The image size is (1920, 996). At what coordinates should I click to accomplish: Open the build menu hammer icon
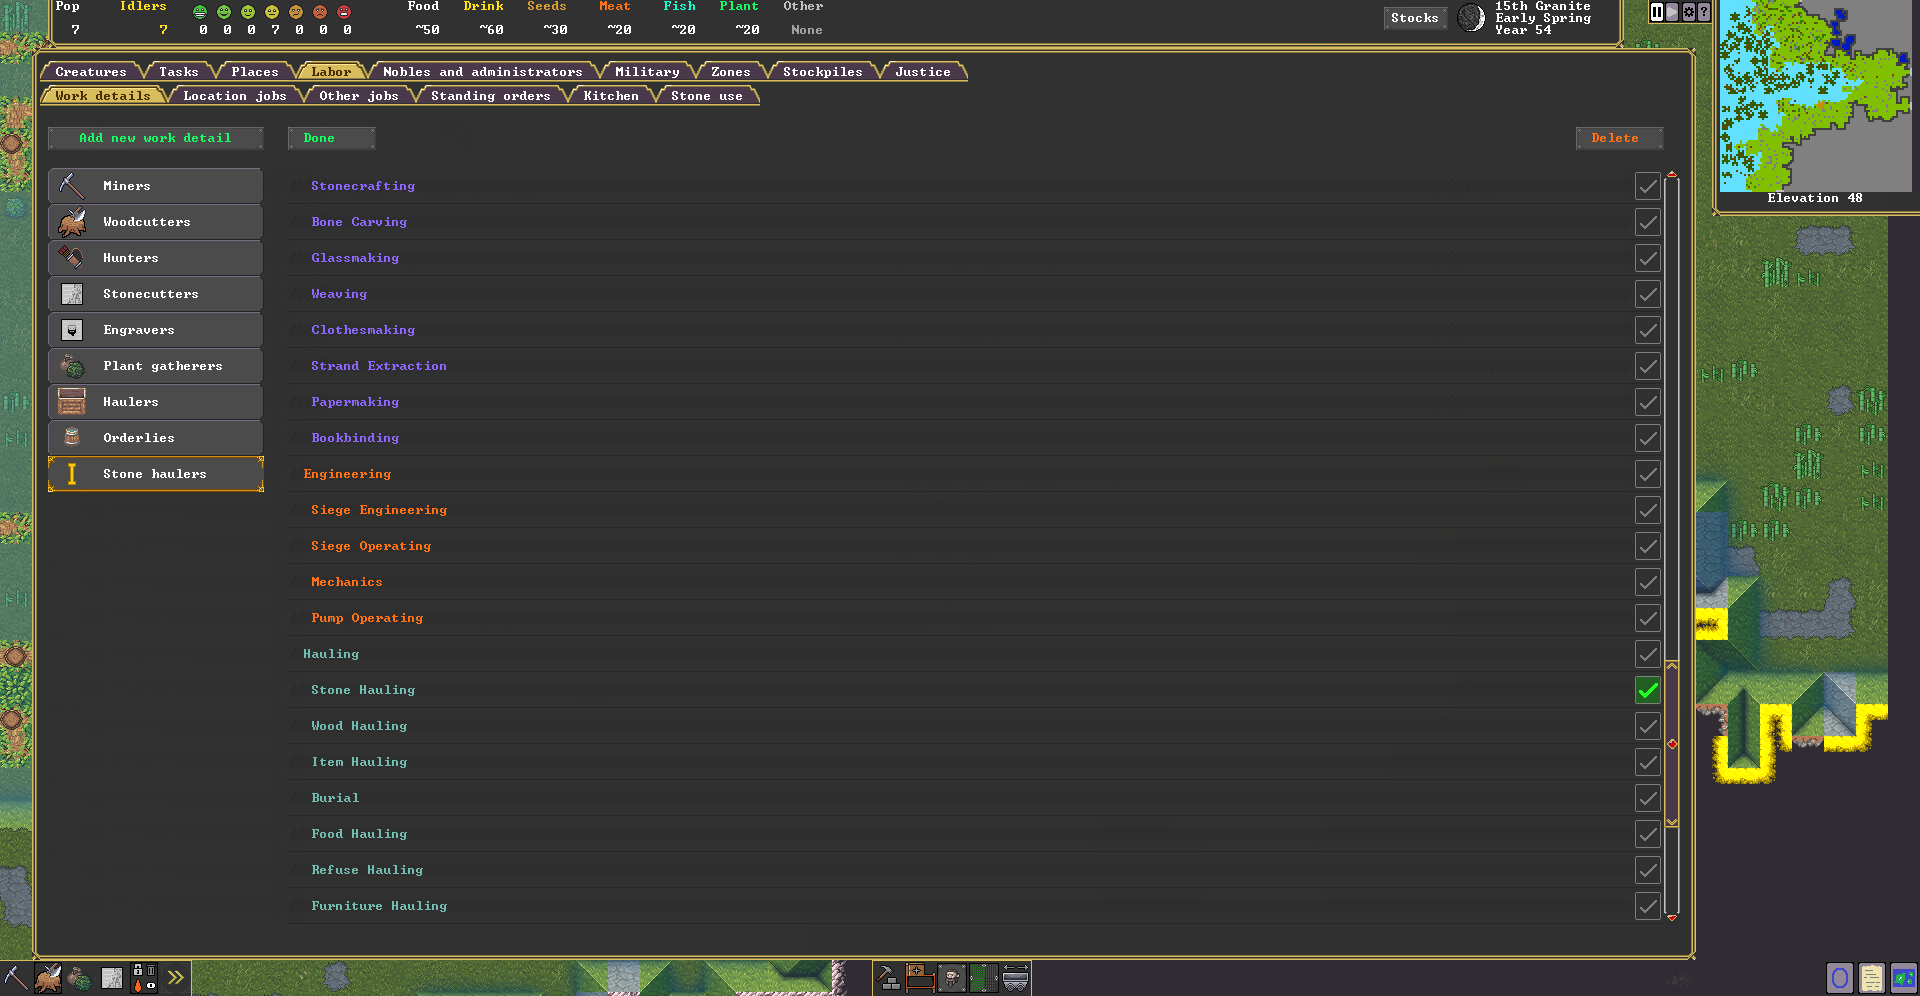point(889,977)
